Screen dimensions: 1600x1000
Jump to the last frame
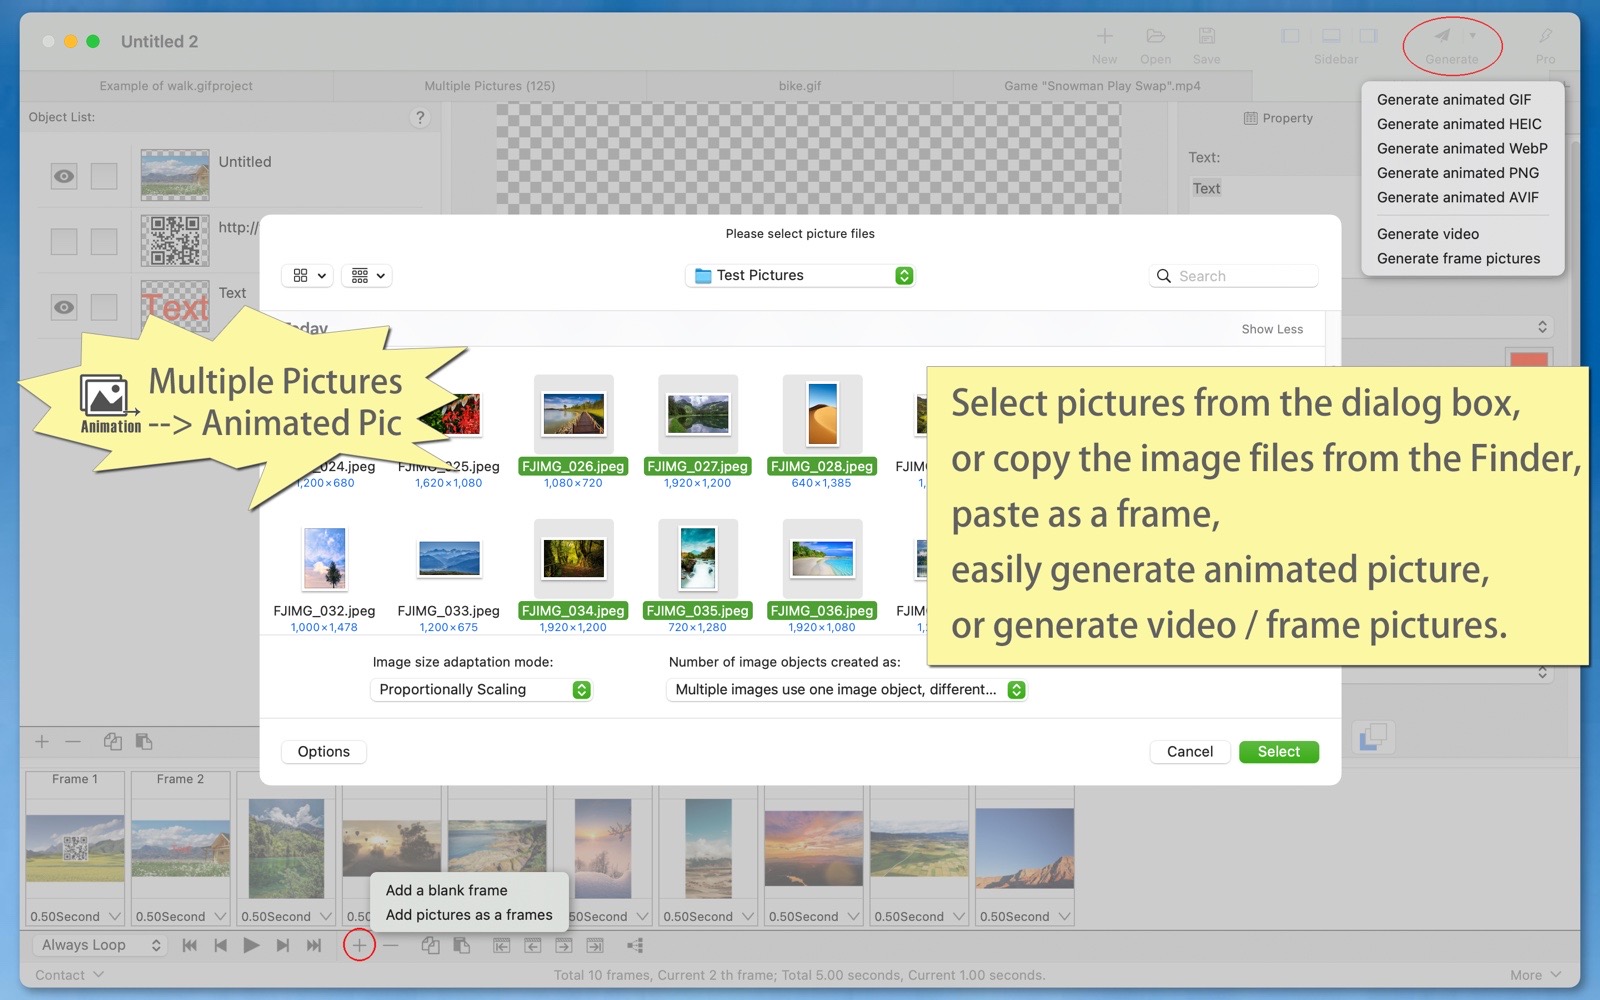(314, 945)
